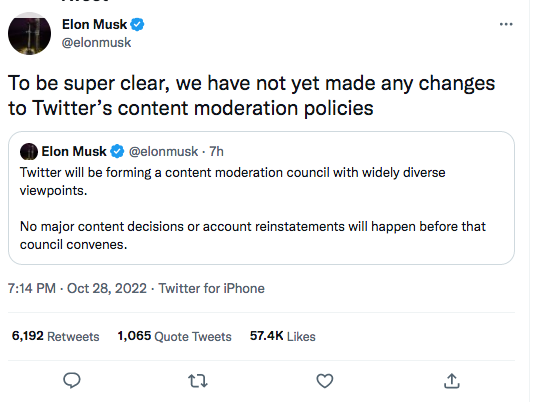Click the small avatar in quoted tweet
The height and width of the screenshot is (402, 534).
point(29,152)
